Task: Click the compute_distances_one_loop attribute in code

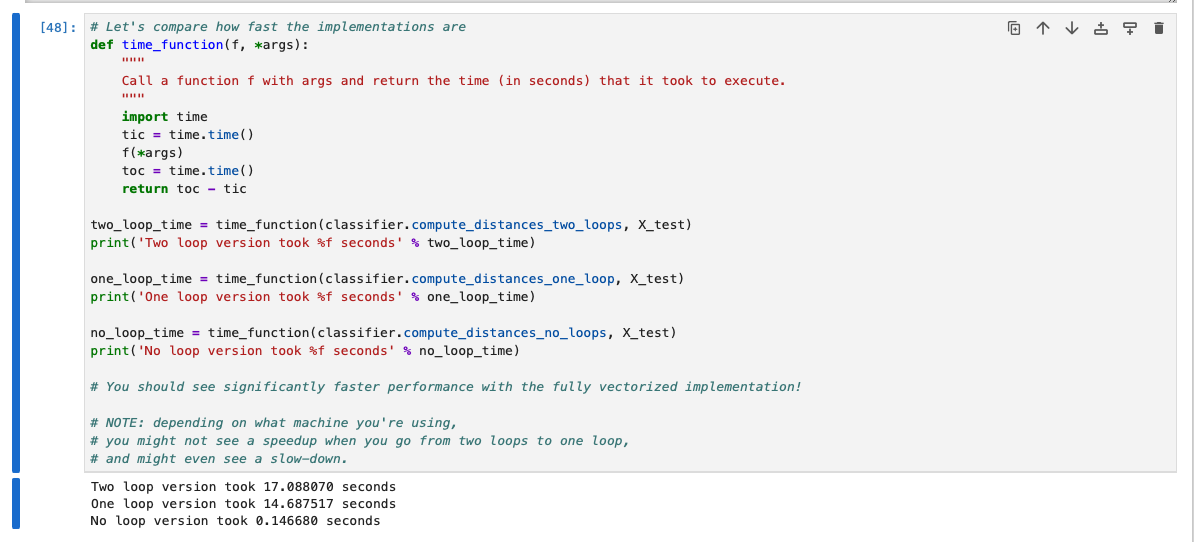Action: pyautogui.click(x=510, y=279)
